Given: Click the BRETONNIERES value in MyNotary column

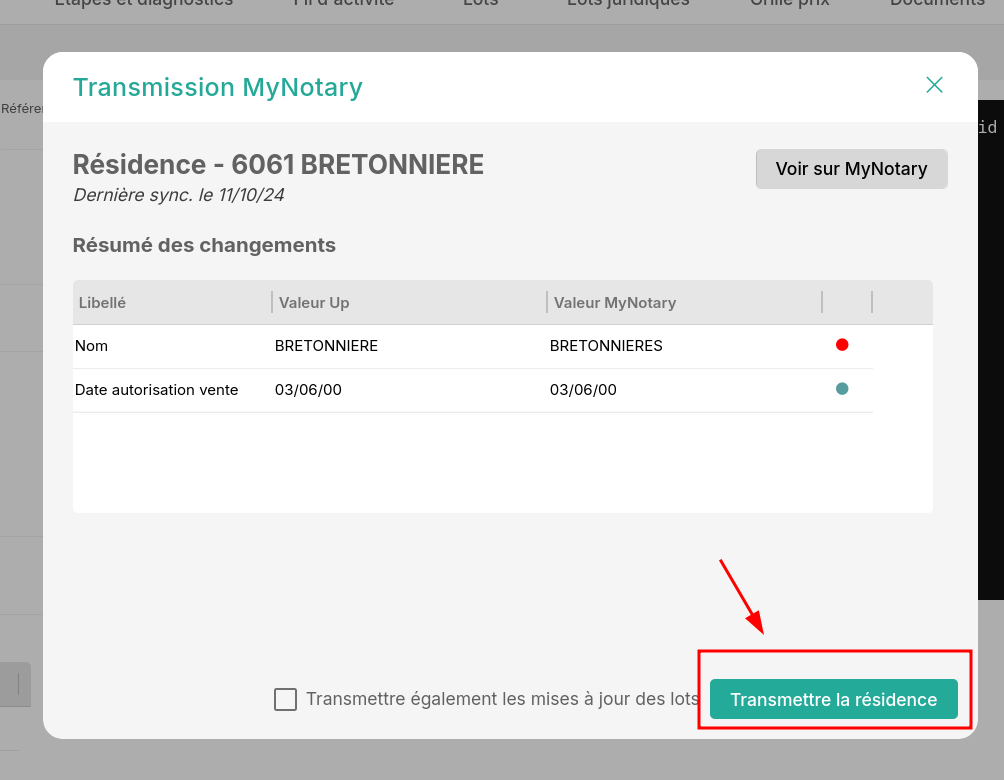Looking at the screenshot, I should click(606, 346).
